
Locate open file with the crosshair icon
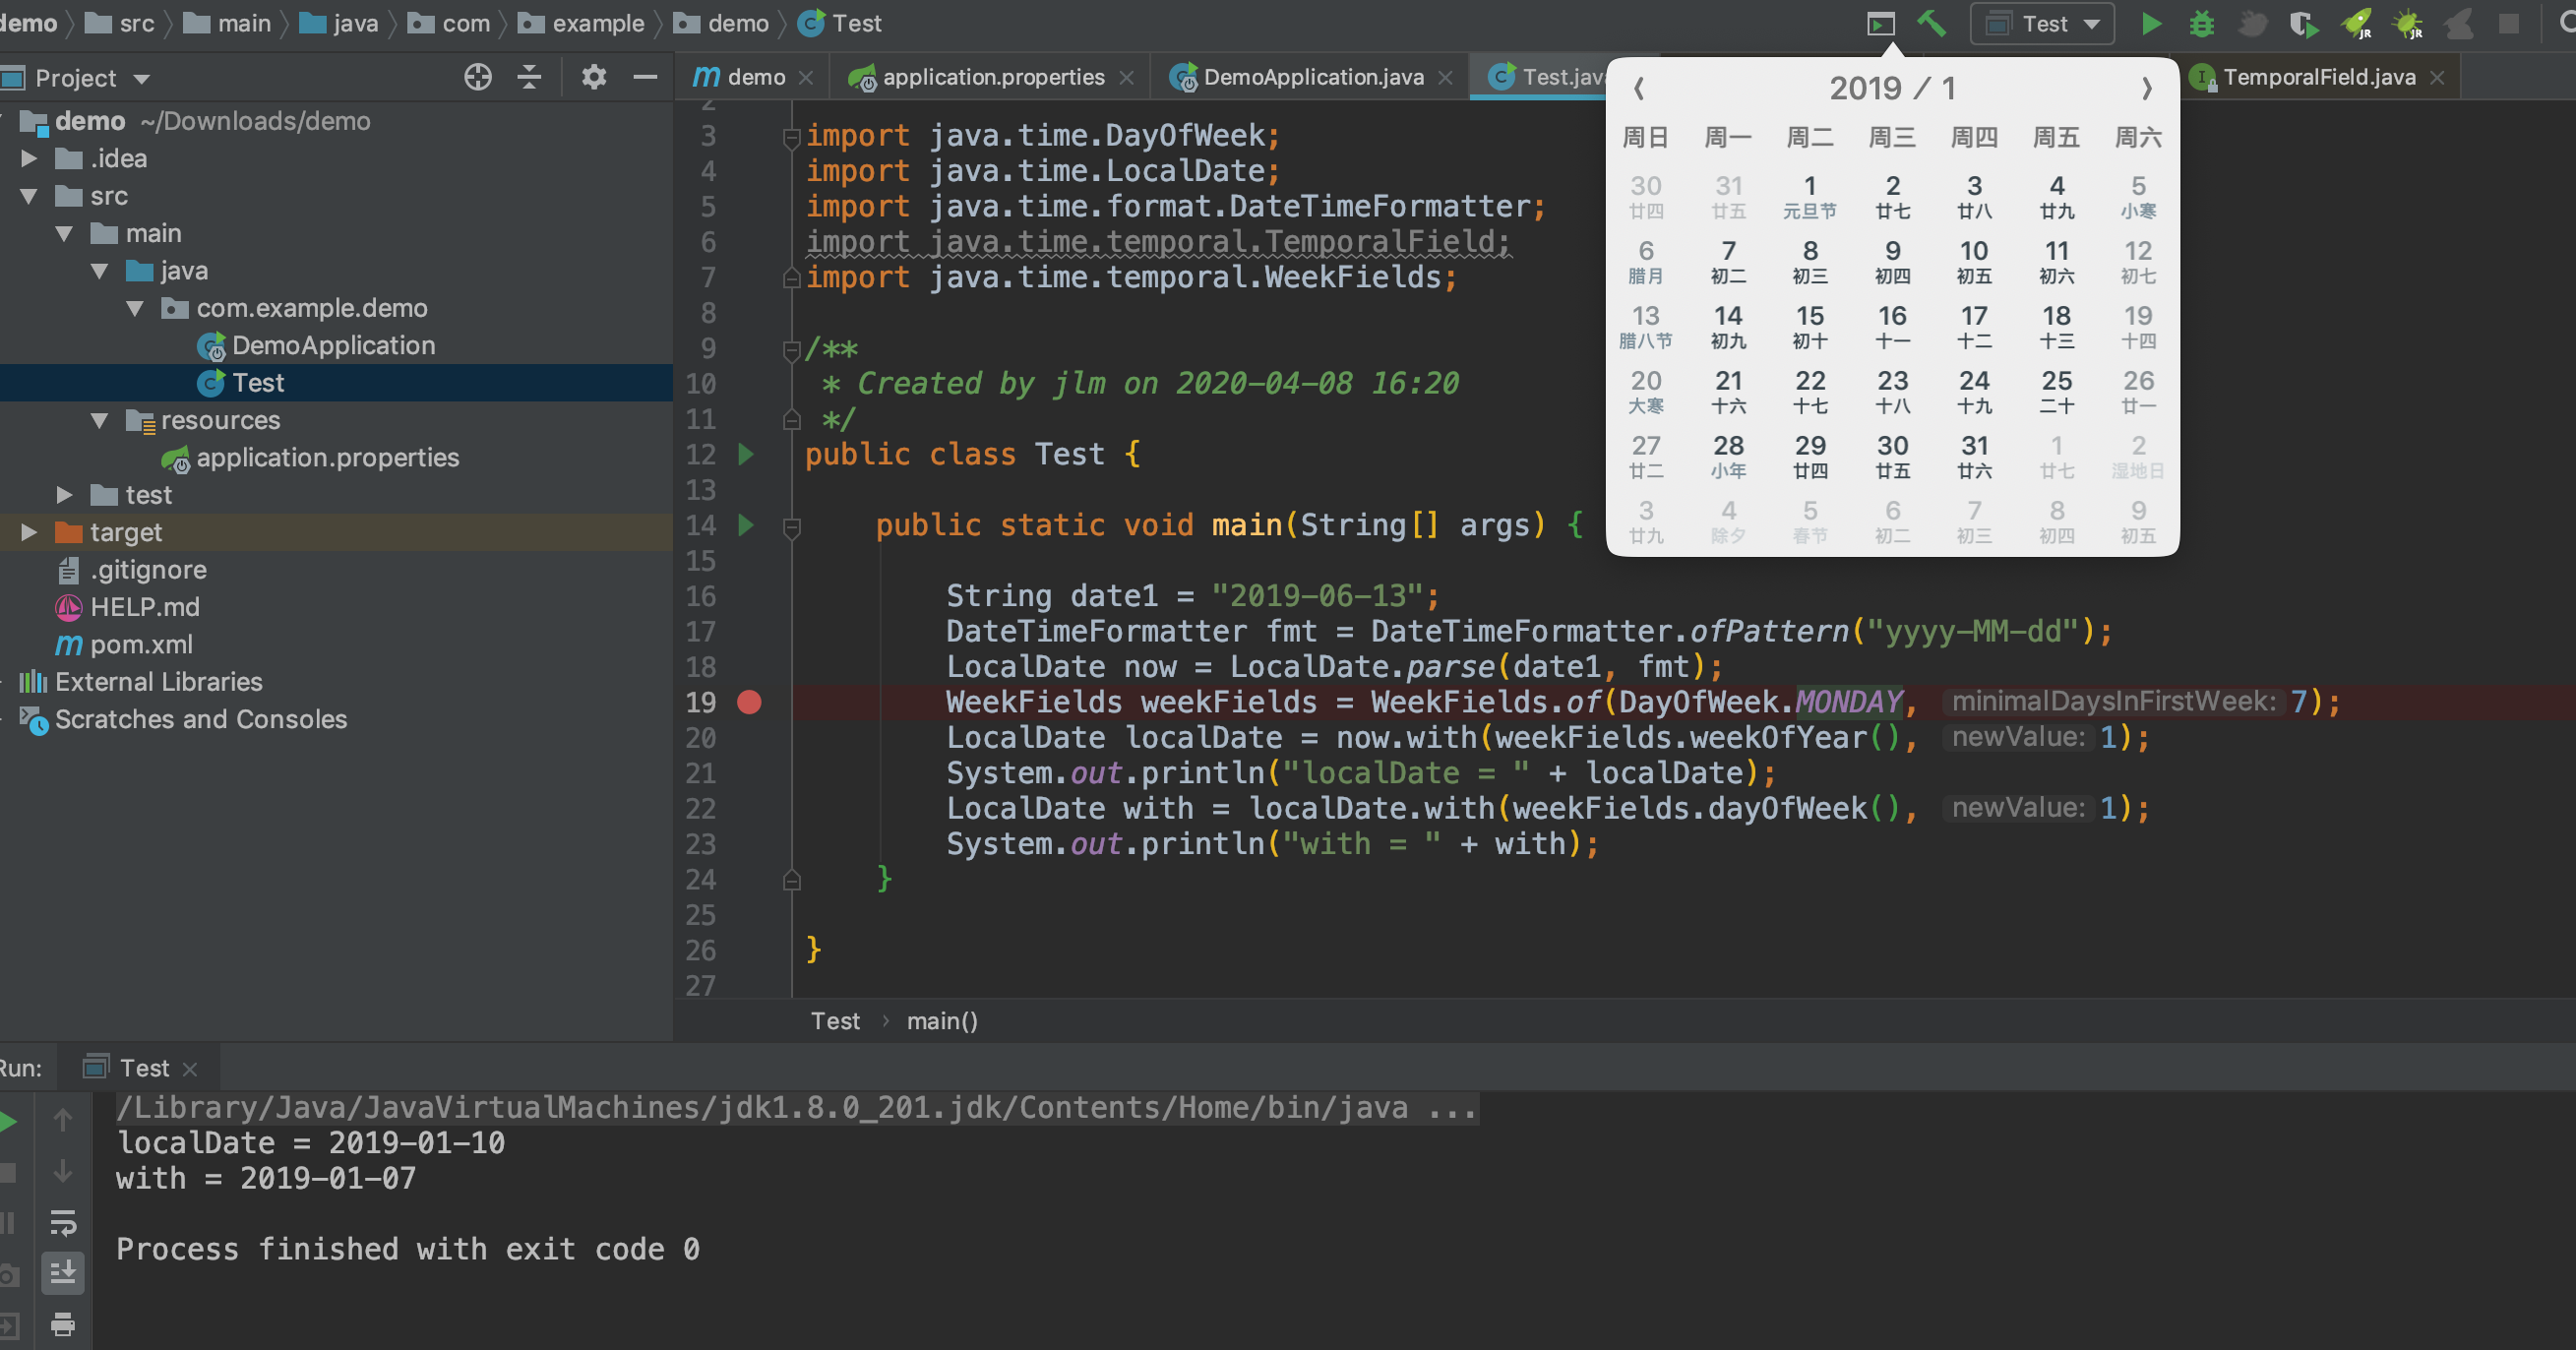(x=478, y=77)
